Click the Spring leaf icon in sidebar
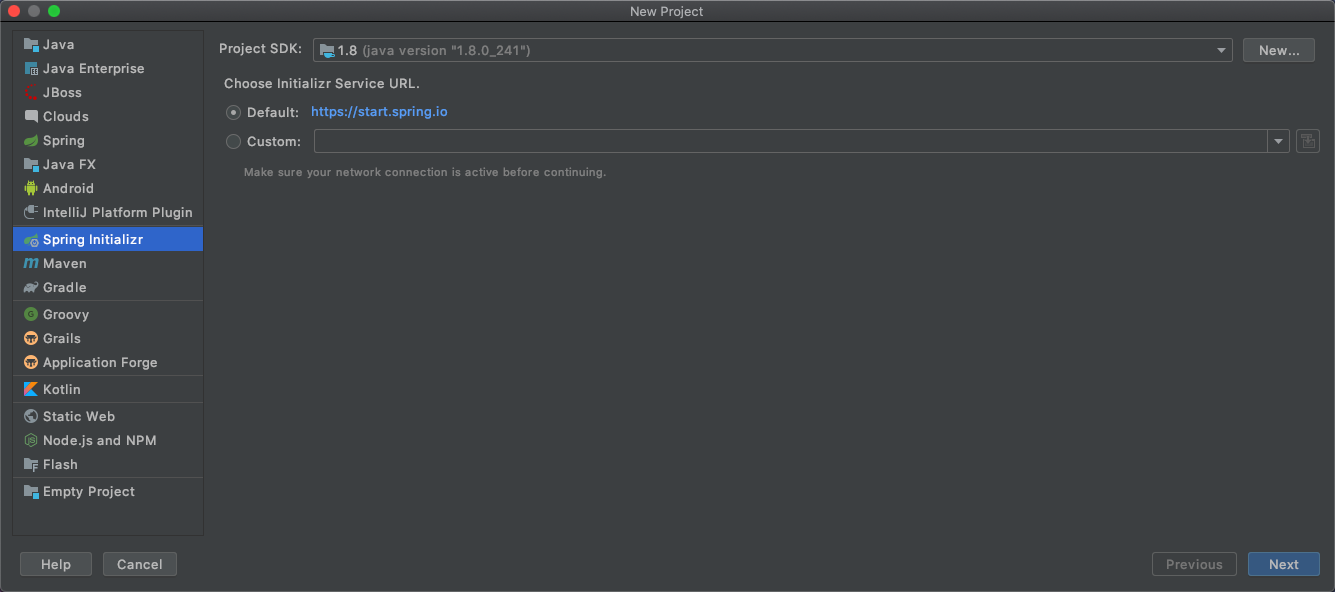The image size is (1335, 592). (31, 141)
